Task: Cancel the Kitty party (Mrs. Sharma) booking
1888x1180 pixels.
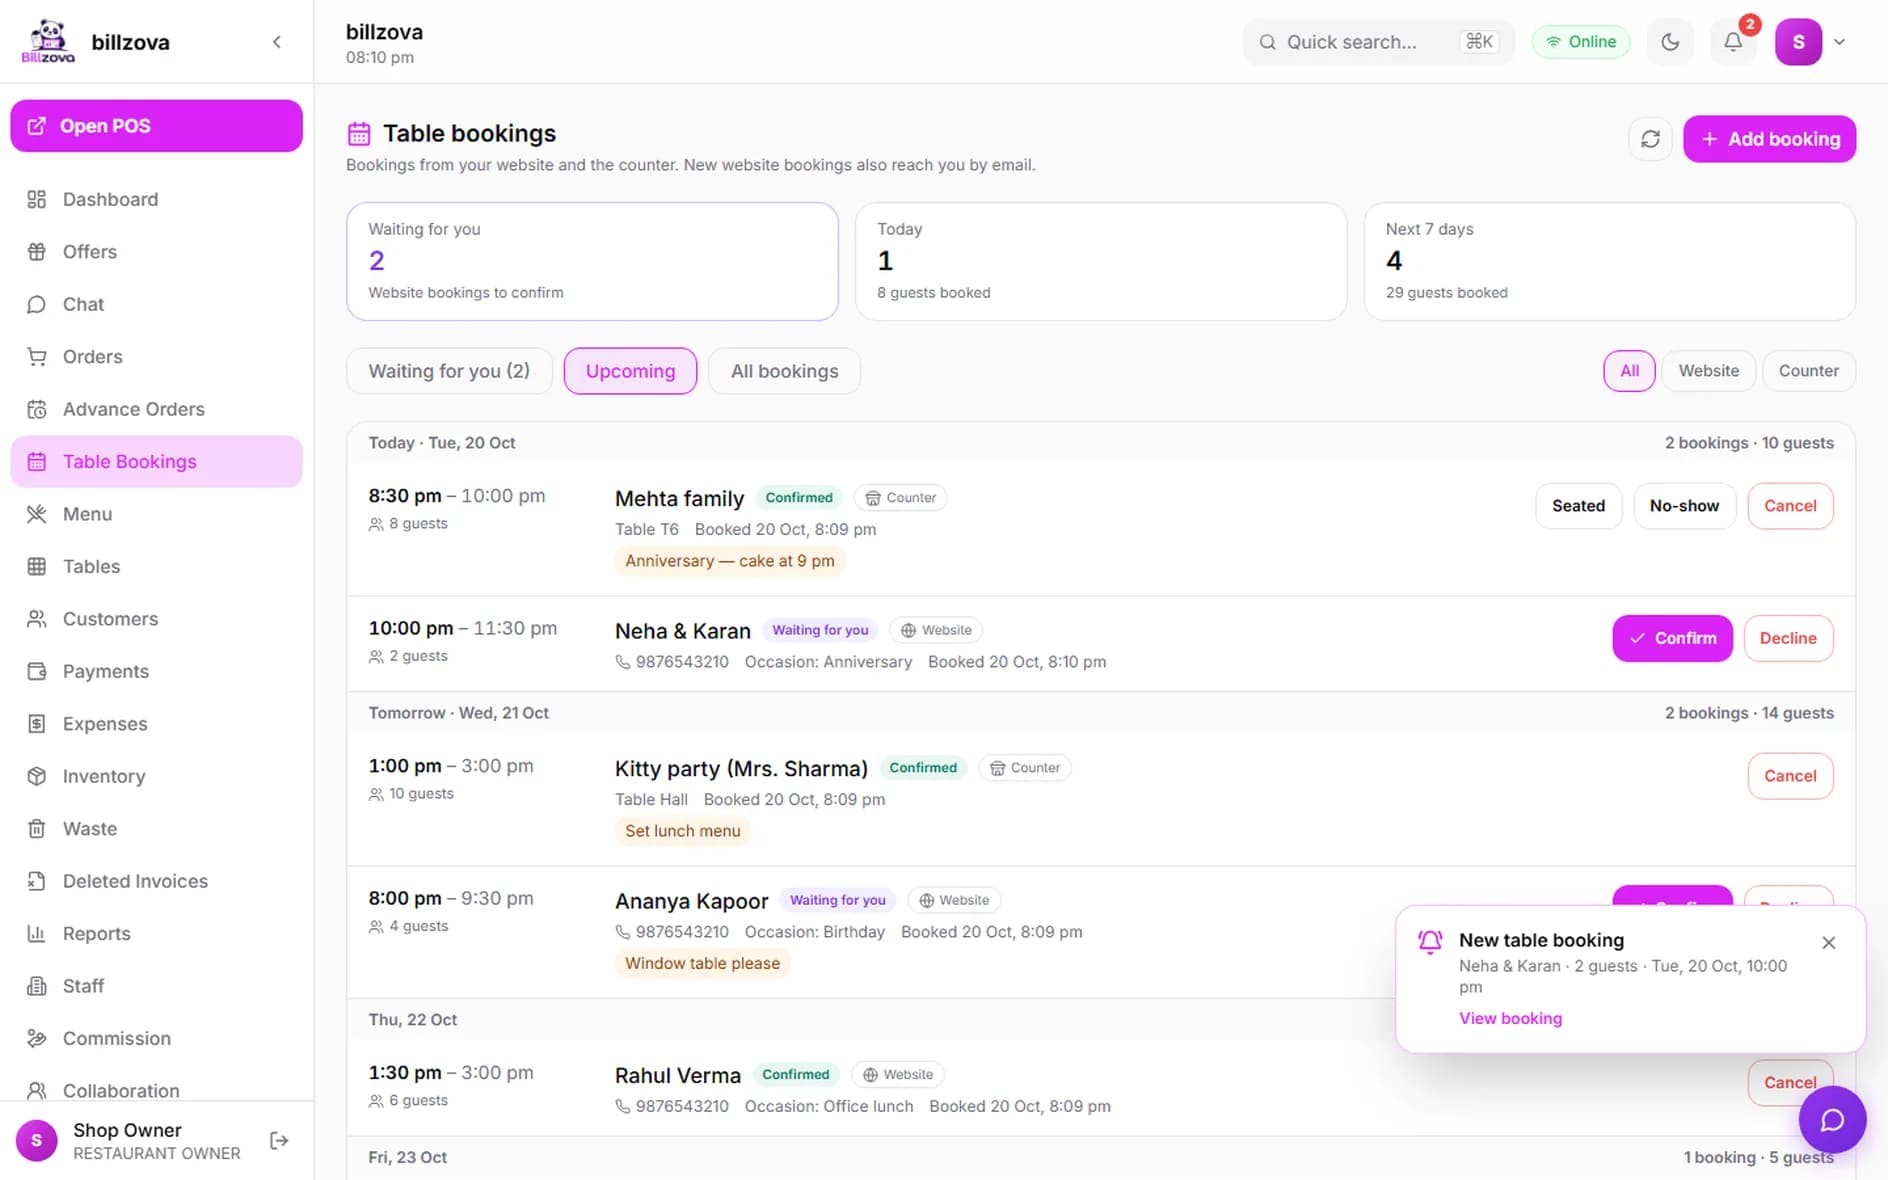Action: (x=1790, y=776)
